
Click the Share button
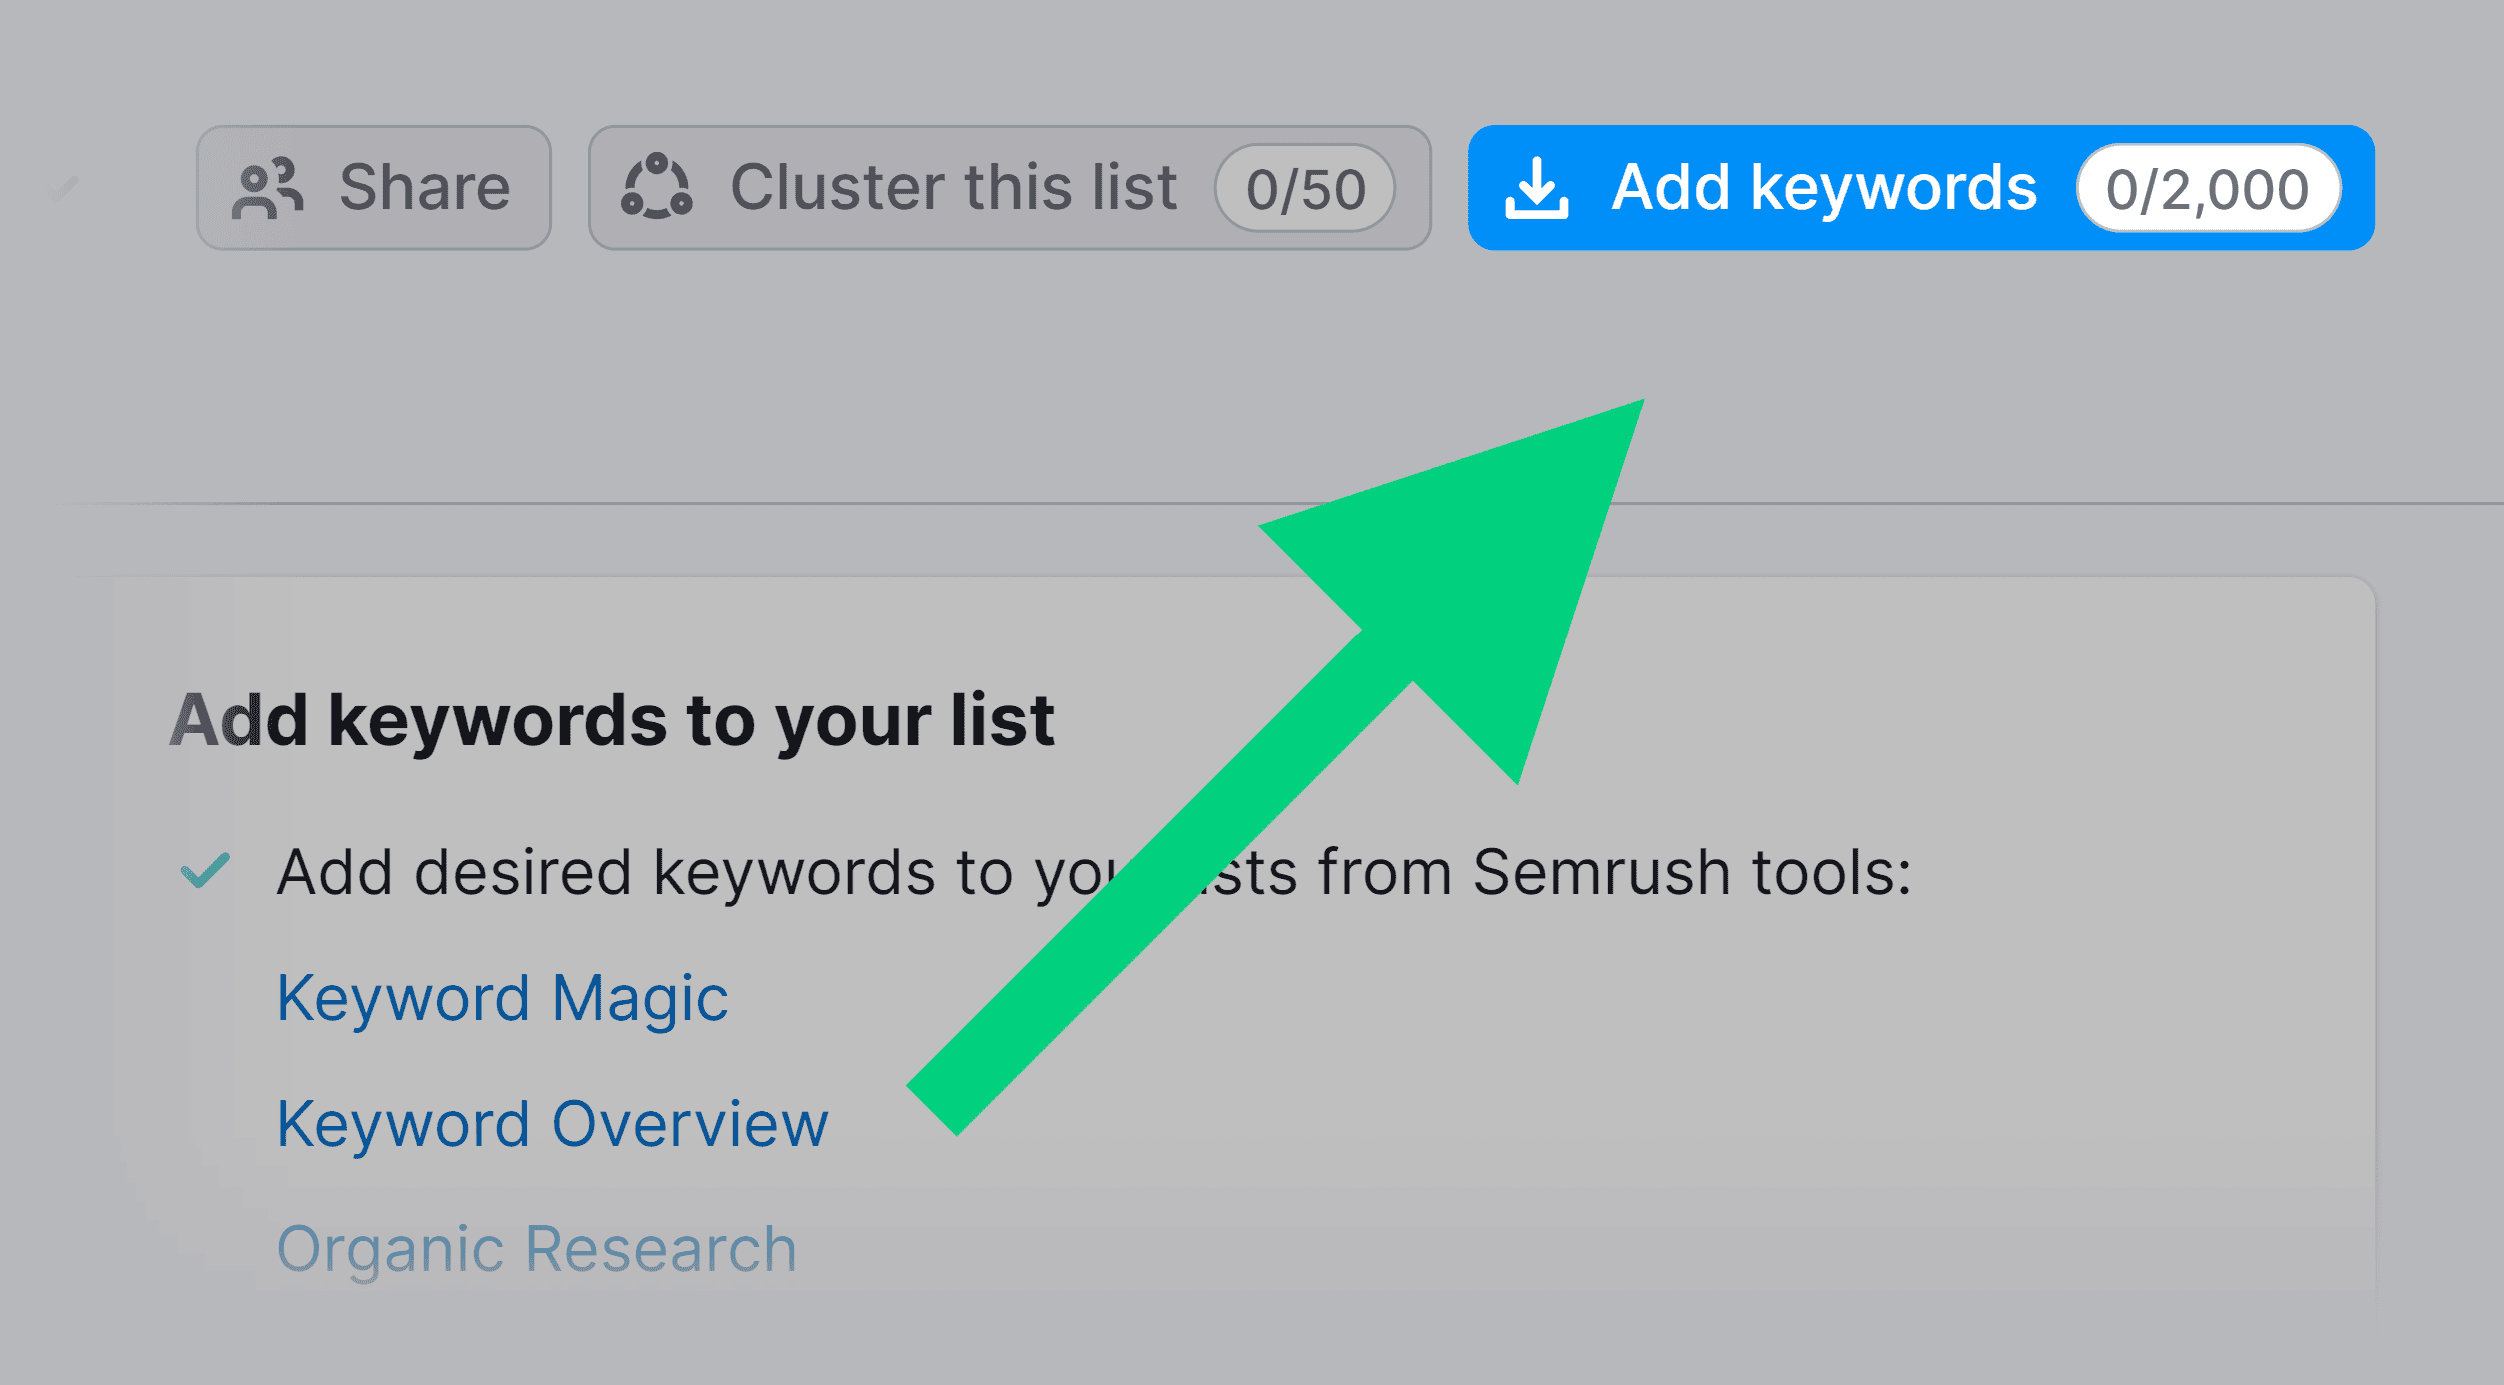click(372, 188)
